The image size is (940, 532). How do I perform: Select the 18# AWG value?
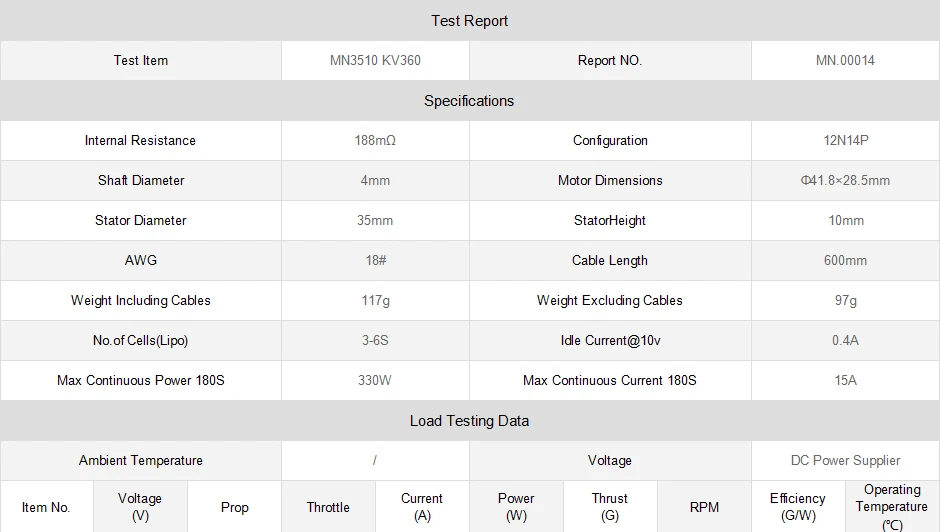point(375,260)
